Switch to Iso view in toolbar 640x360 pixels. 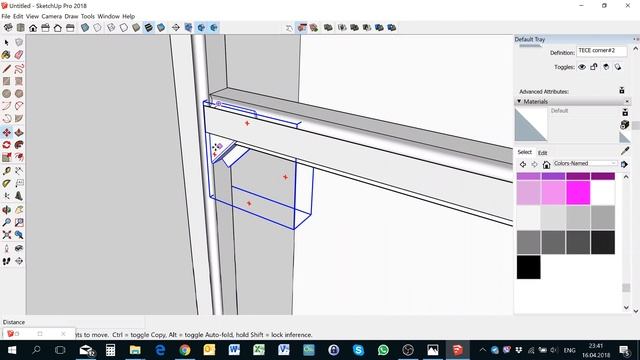(8, 28)
